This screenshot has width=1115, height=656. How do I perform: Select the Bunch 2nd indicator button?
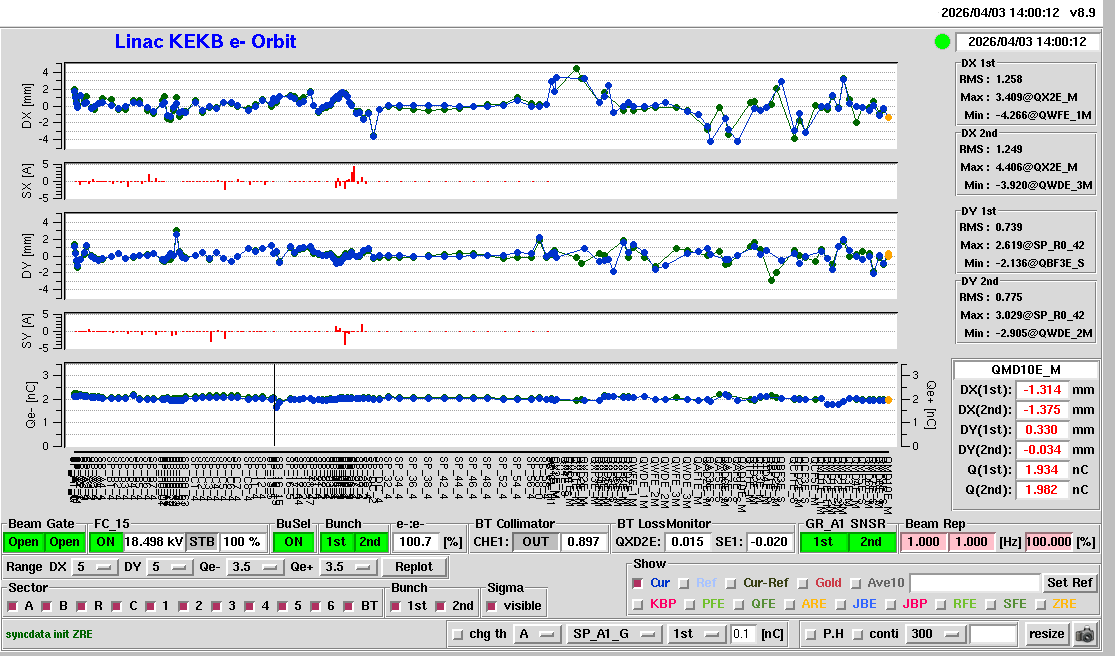coord(370,541)
